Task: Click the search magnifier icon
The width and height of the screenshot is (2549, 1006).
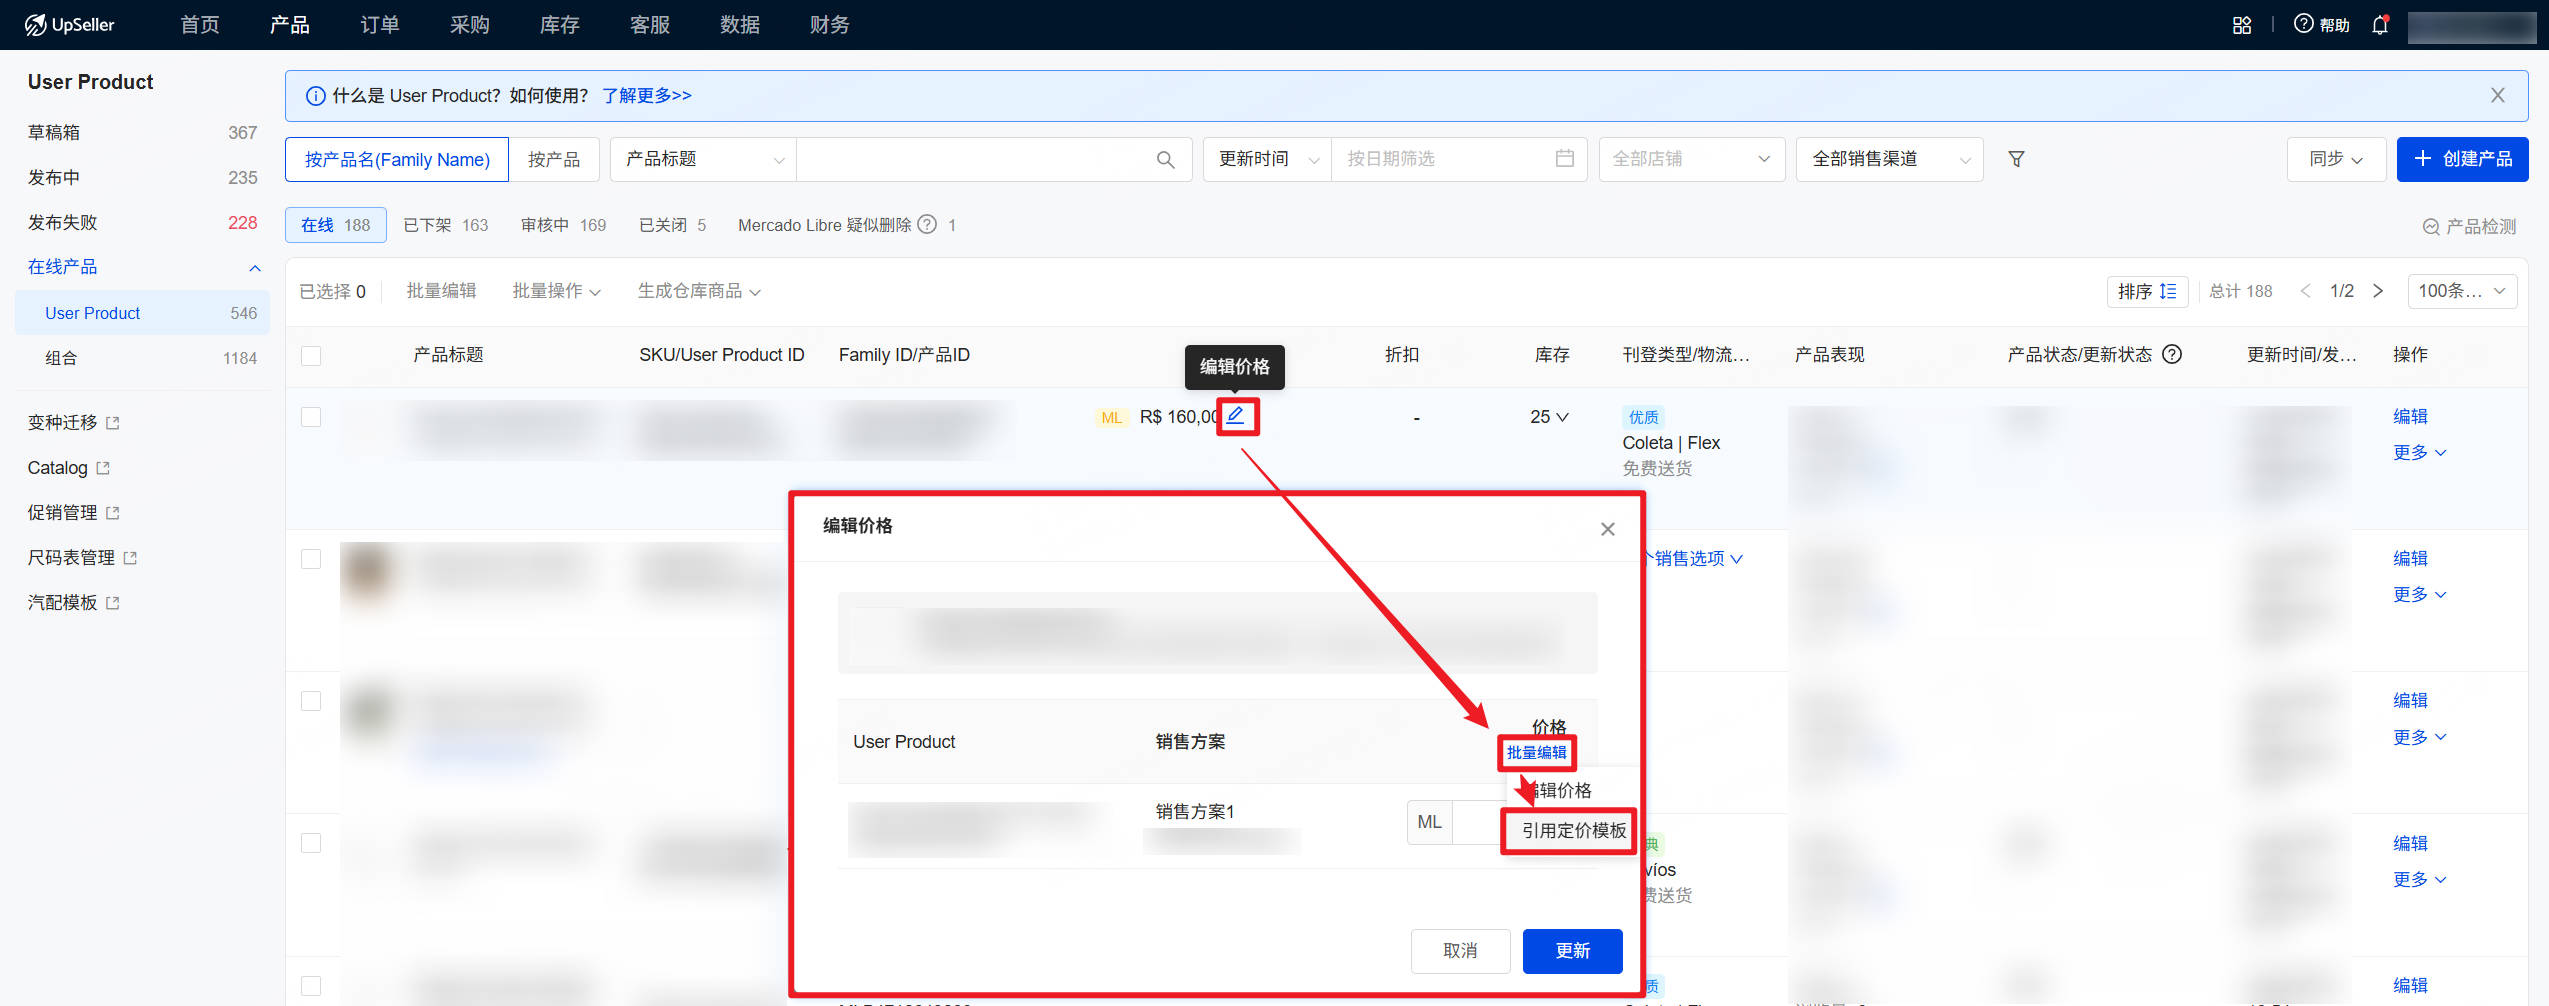Action: (x=1165, y=160)
